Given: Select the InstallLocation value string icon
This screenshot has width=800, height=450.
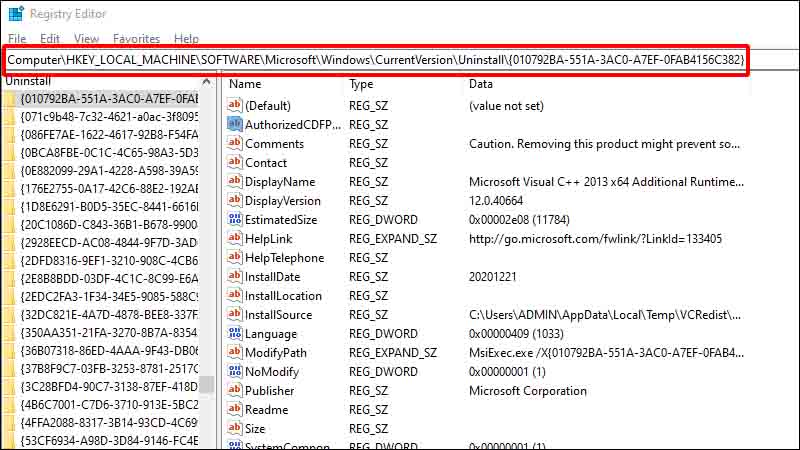Looking at the screenshot, I should pos(235,295).
